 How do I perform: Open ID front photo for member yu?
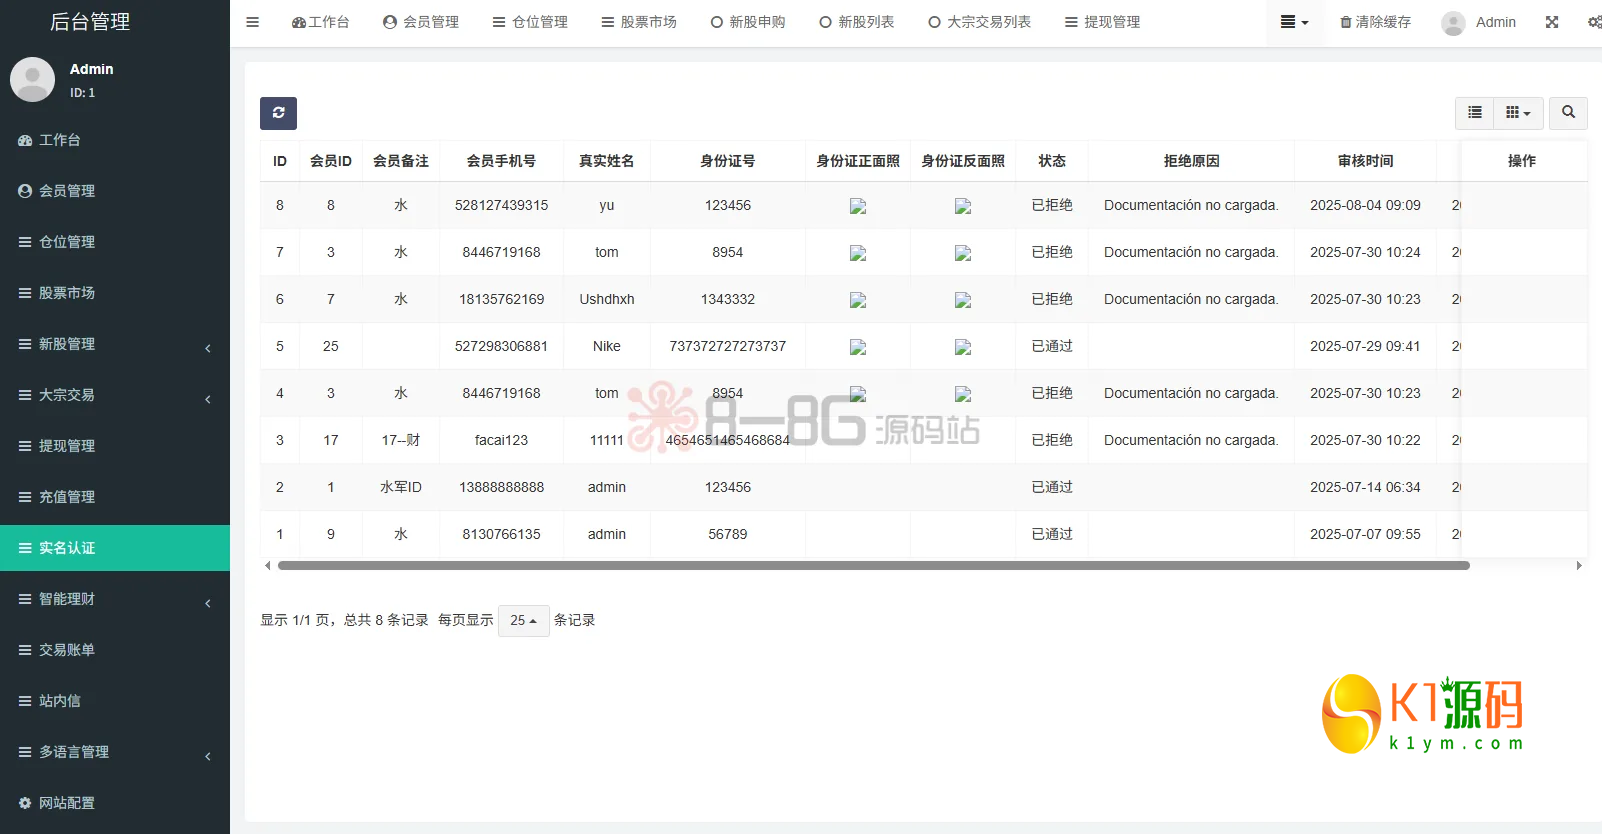coord(858,206)
